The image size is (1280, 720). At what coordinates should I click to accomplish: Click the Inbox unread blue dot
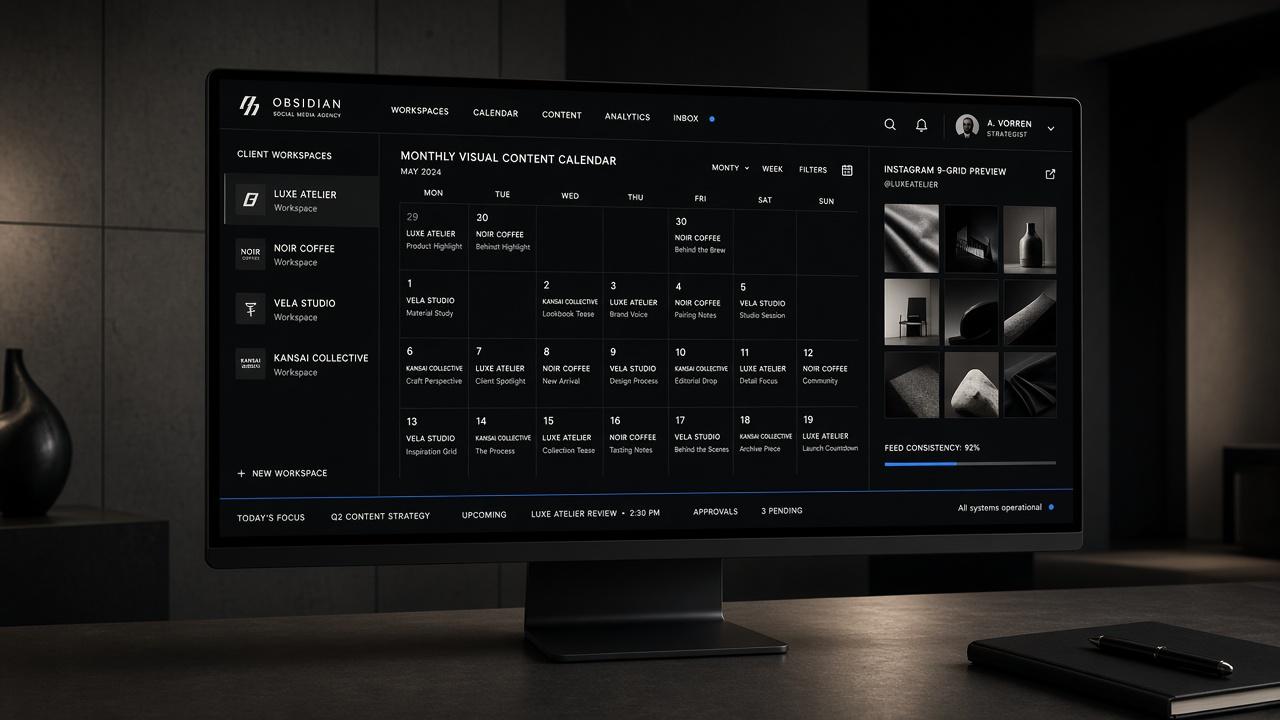tap(712, 119)
